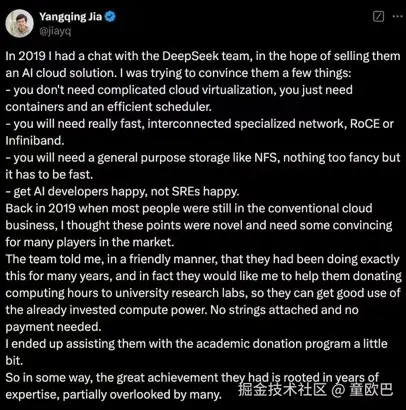Click the 'containers and an efficient scheduler' line

click(x=108, y=107)
